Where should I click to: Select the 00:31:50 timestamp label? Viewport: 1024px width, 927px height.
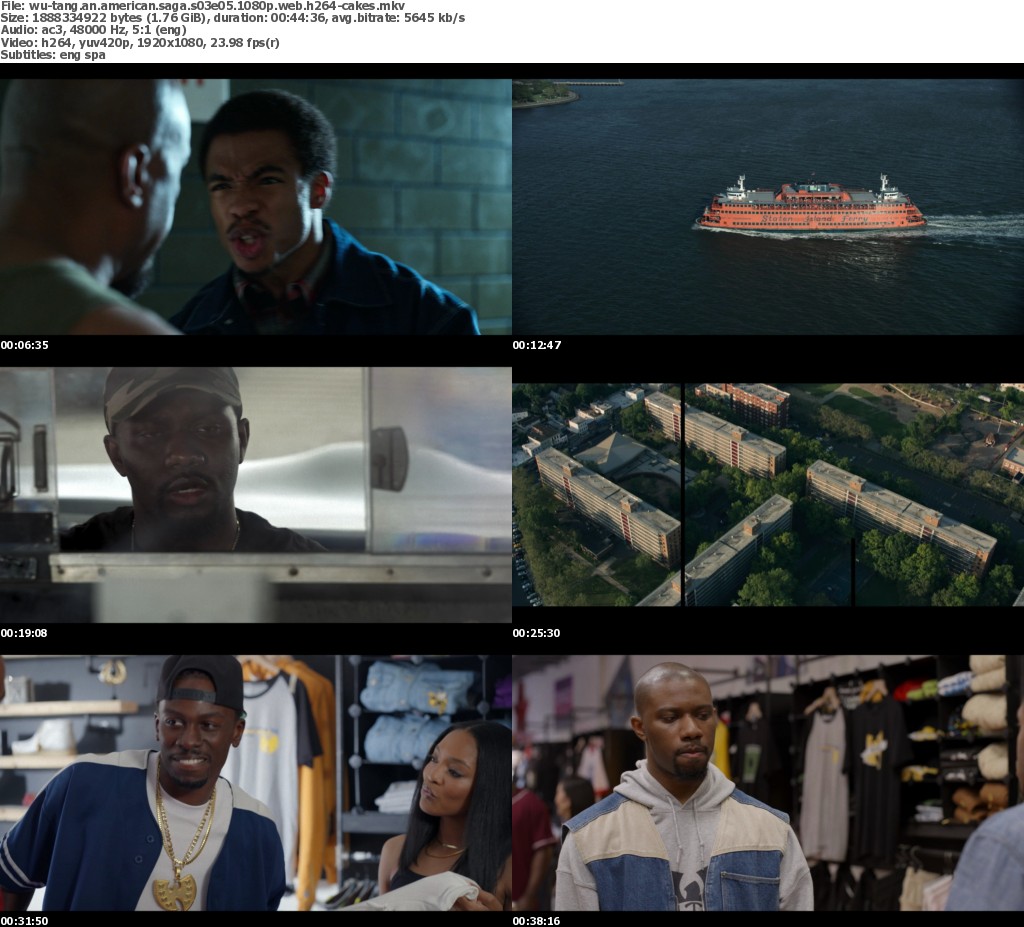tap(25, 920)
